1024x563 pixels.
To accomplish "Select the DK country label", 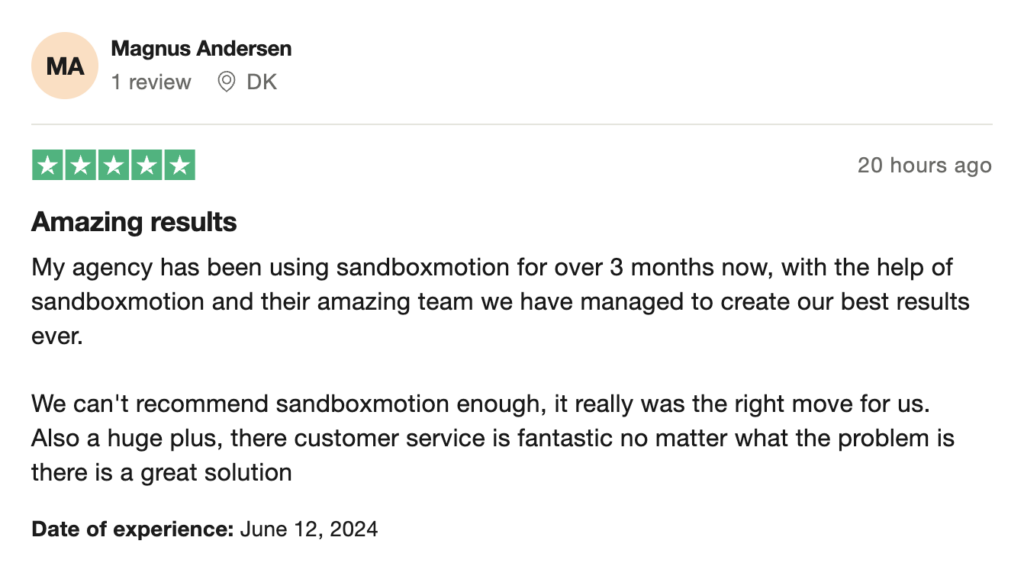I will (x=262, y=82).
